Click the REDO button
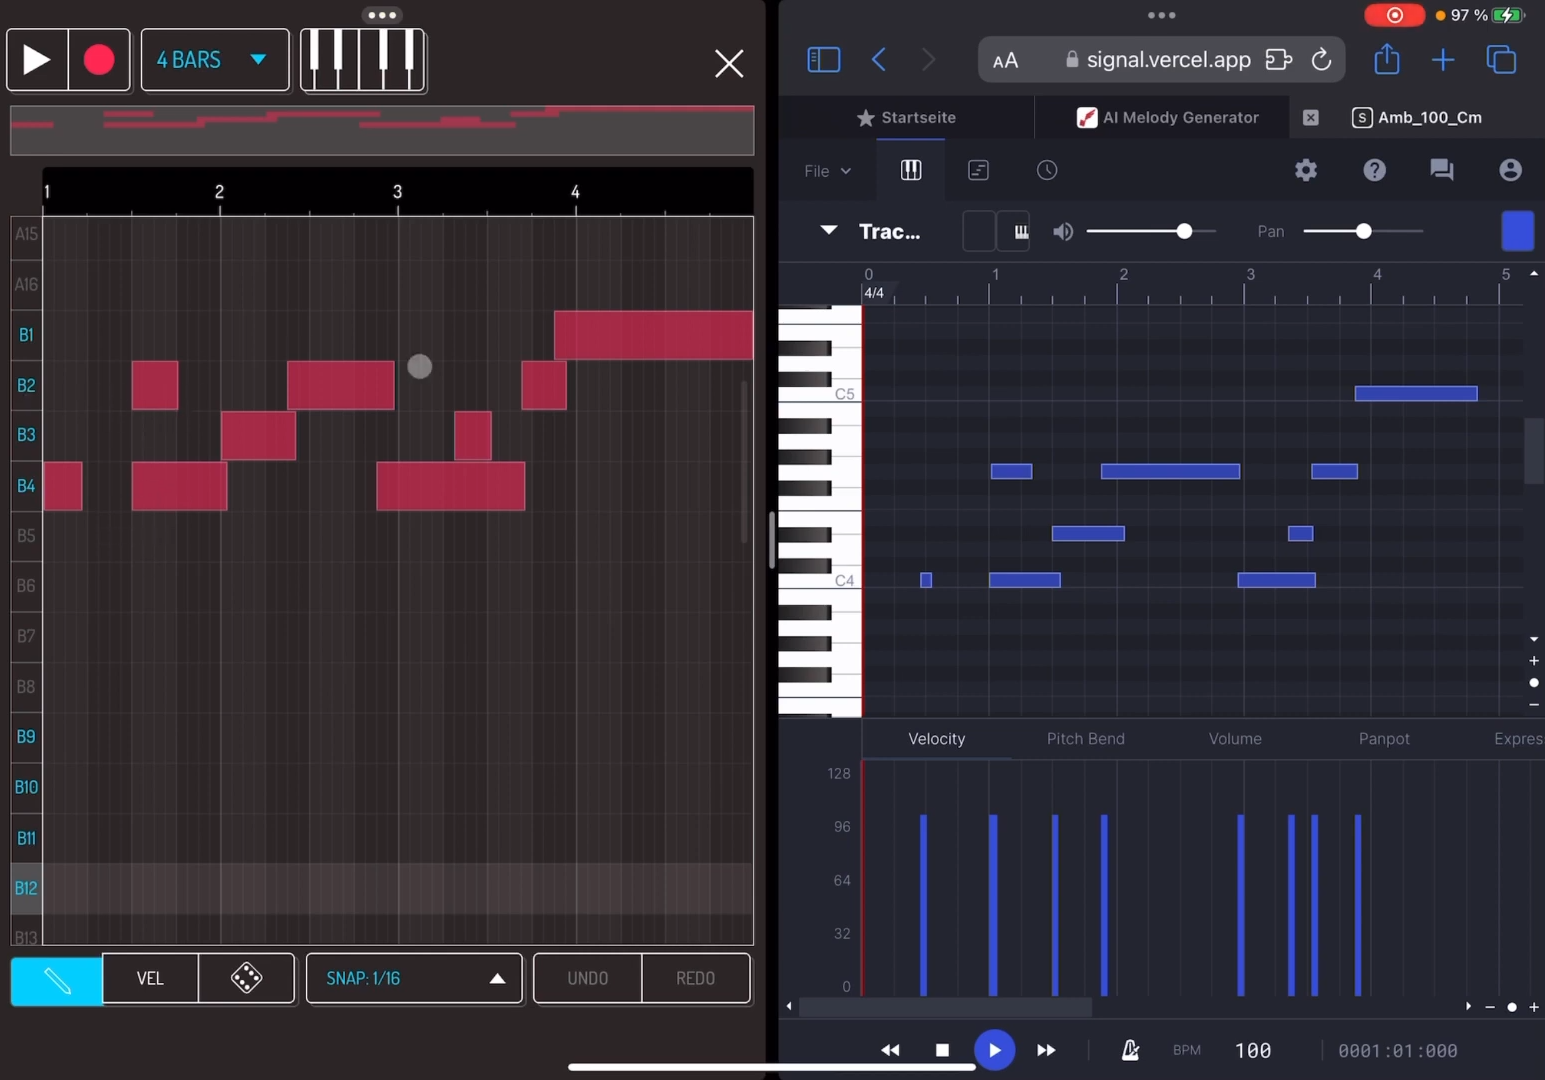Viewport: 1545px width, 1080px height. click(695, 978)
